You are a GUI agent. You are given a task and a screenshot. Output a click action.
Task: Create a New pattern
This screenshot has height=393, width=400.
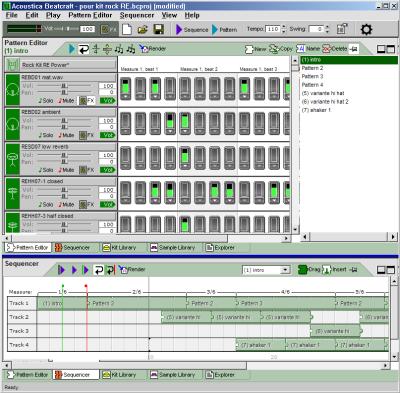pyautogui.click(x=255, y=49)
